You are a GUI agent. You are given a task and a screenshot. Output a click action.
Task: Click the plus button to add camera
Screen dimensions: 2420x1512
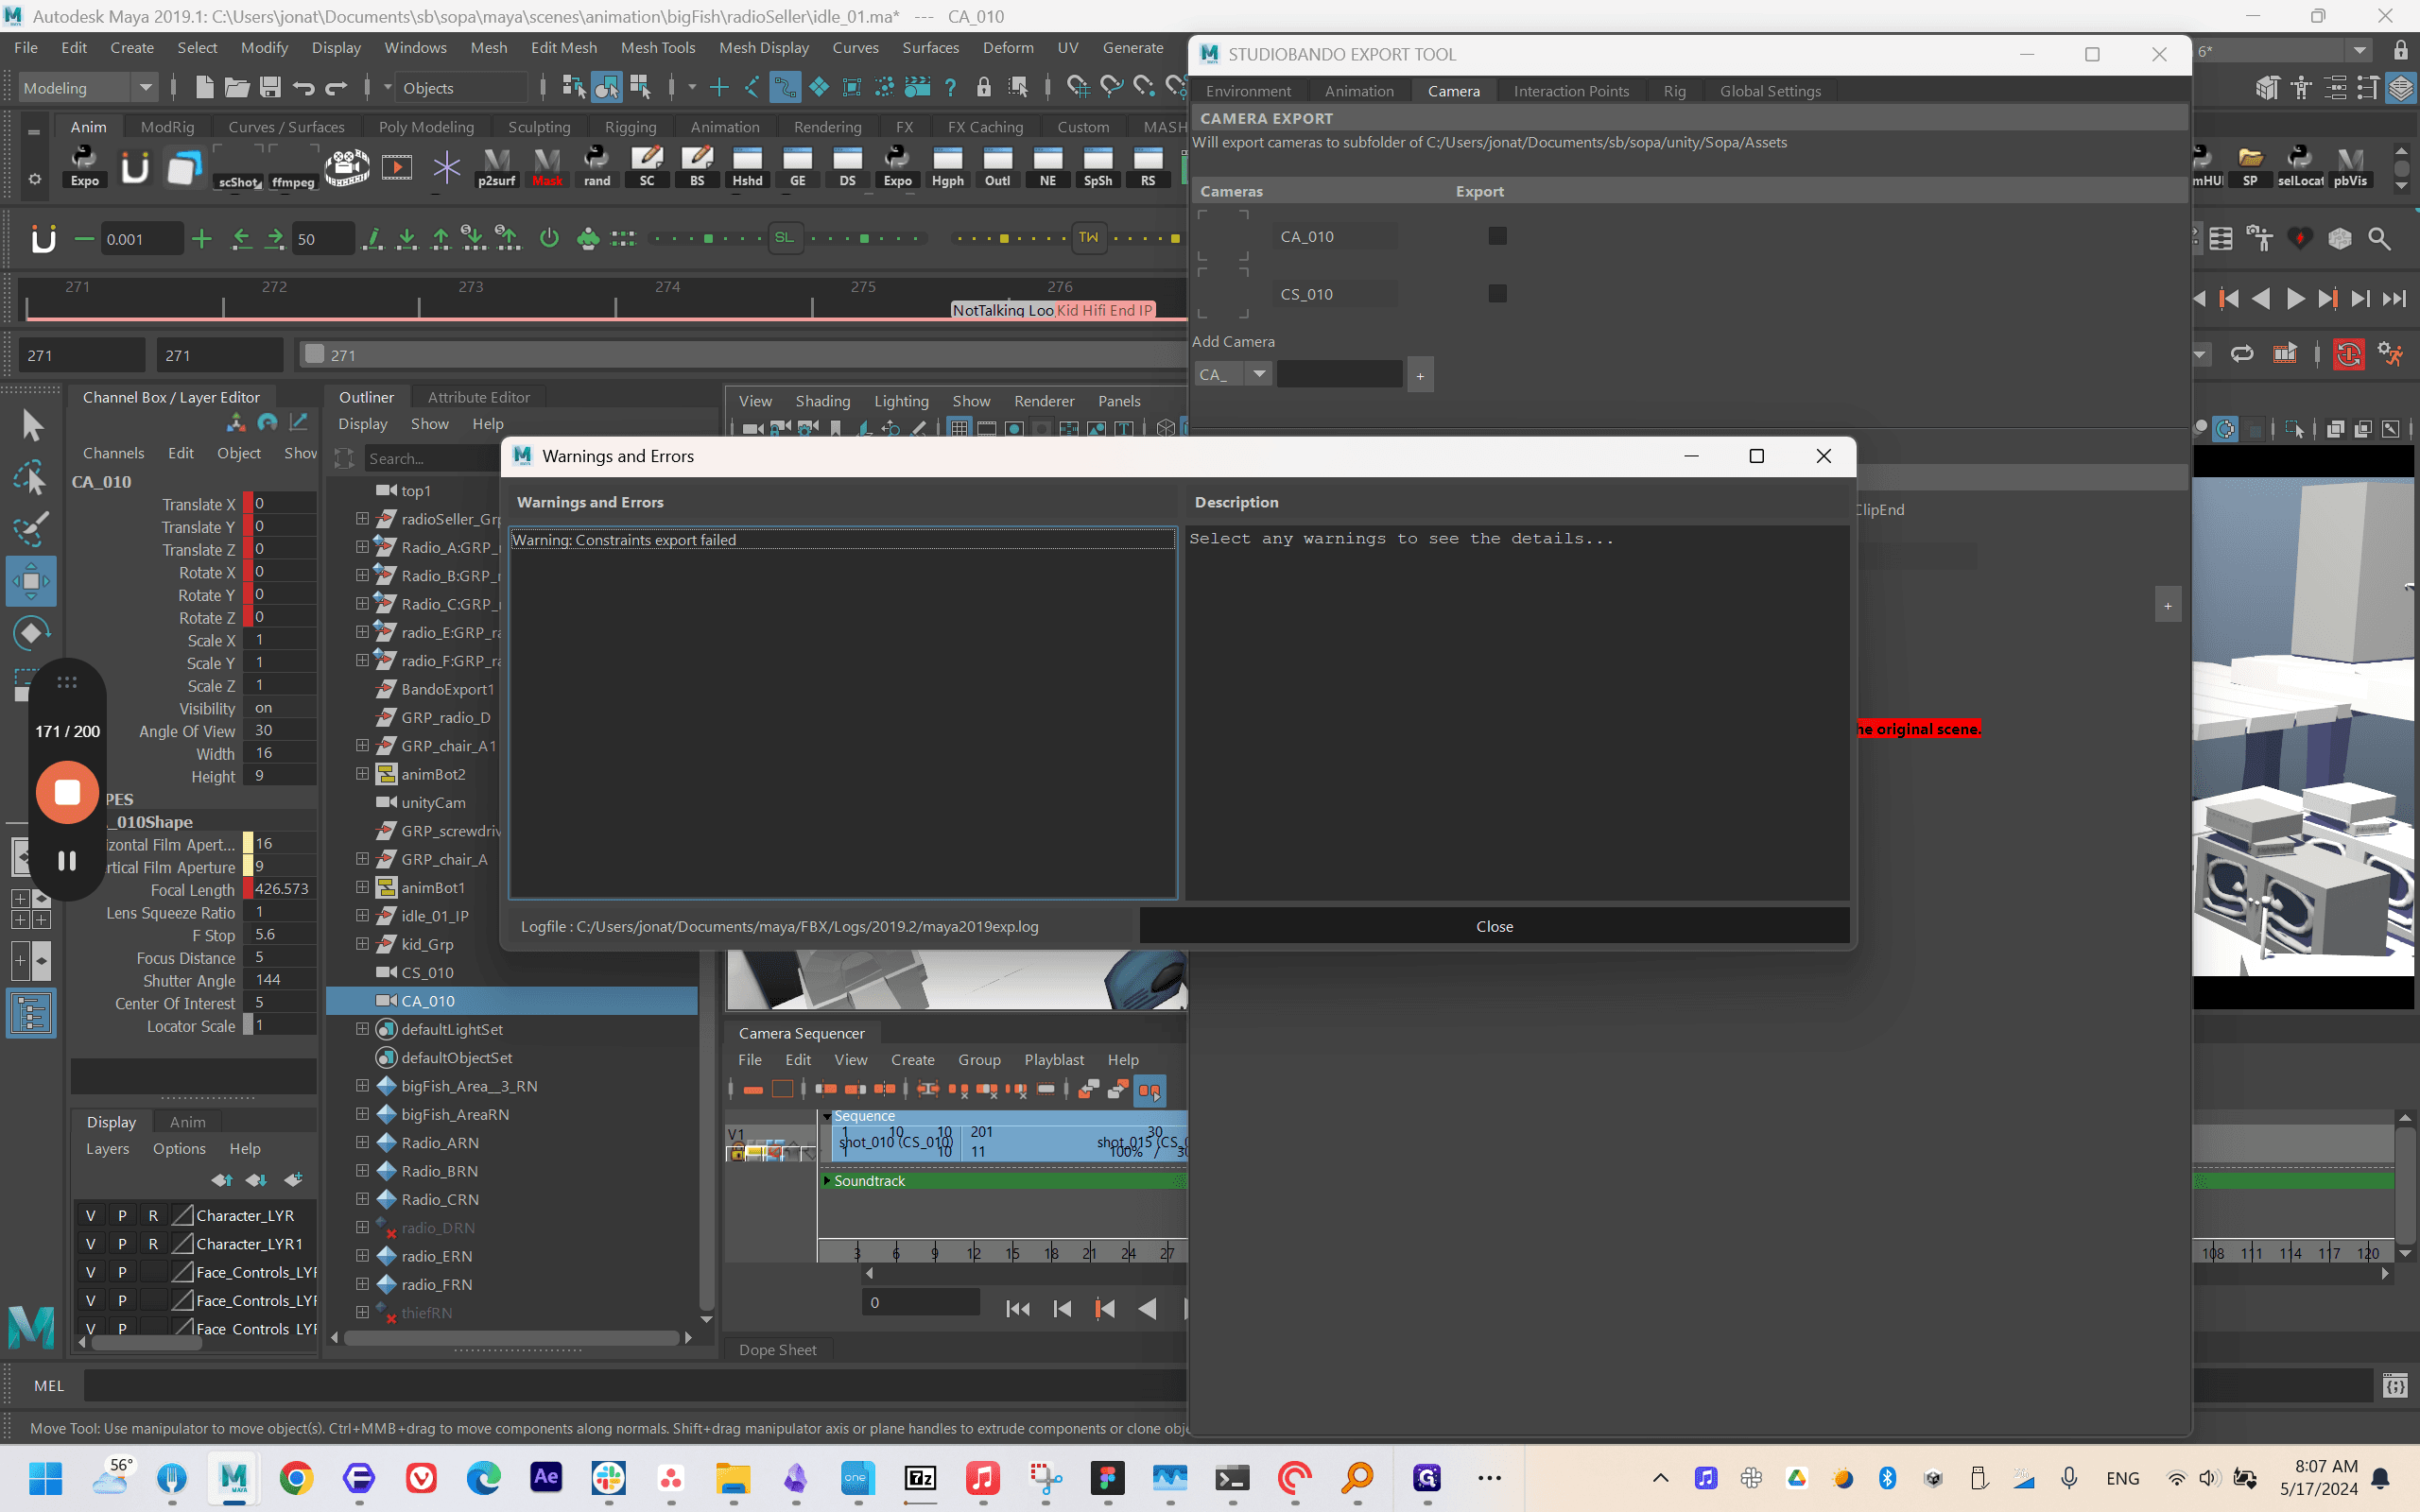click(1419, 375)
